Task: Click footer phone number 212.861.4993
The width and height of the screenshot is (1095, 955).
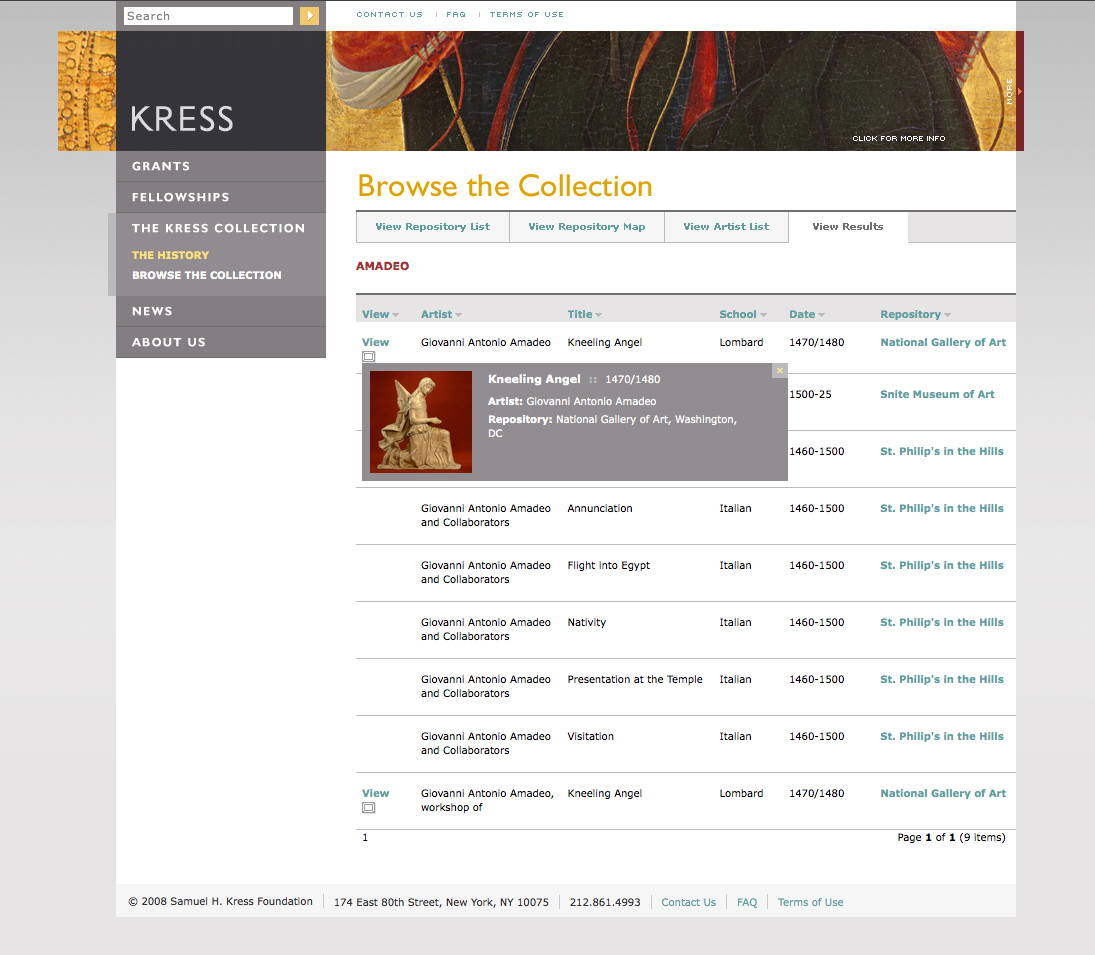Action: coord(605,902)
